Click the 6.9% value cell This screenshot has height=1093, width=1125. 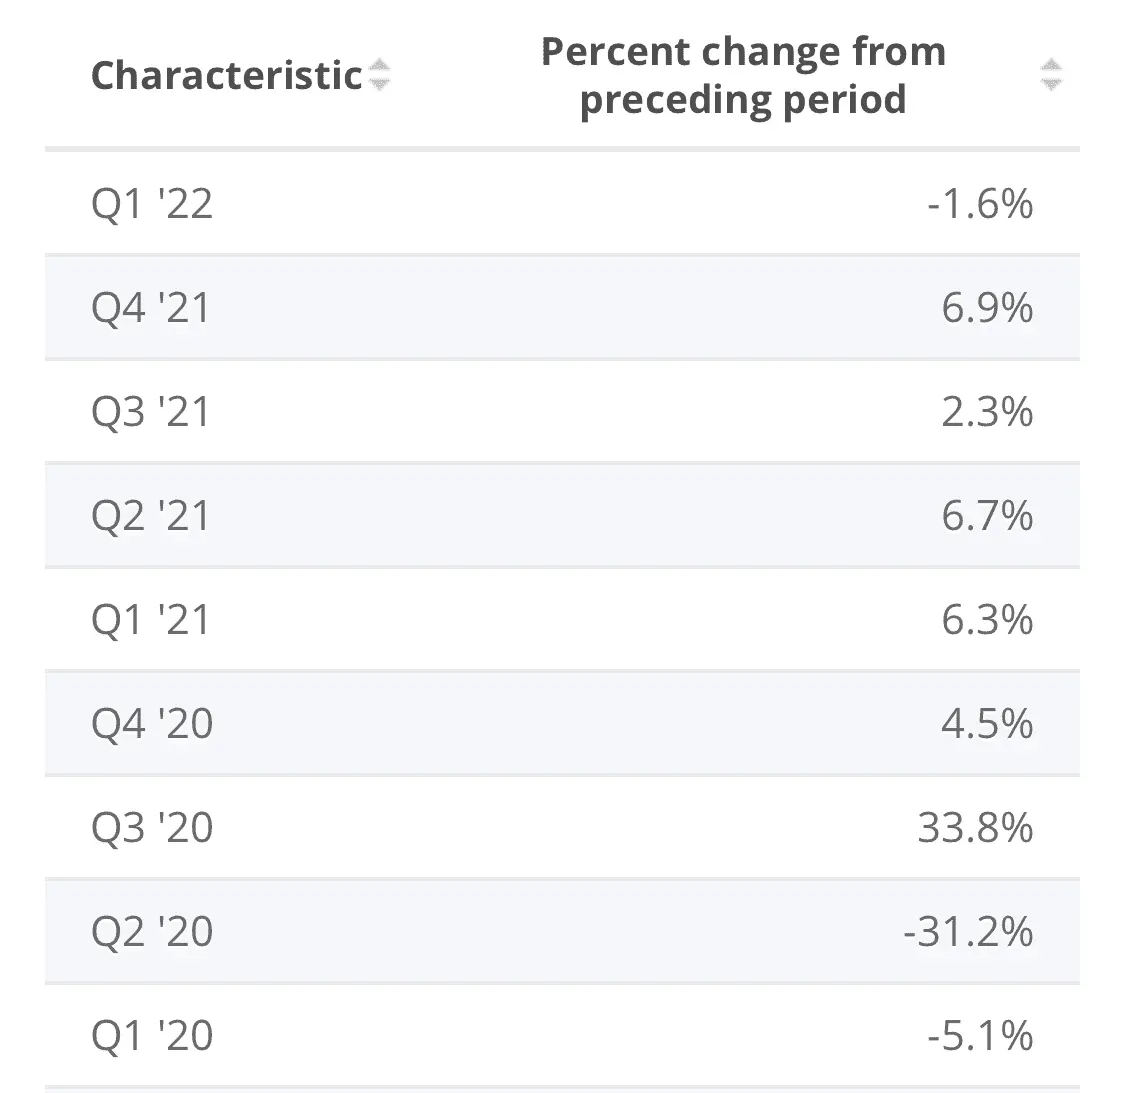[987, 308]
